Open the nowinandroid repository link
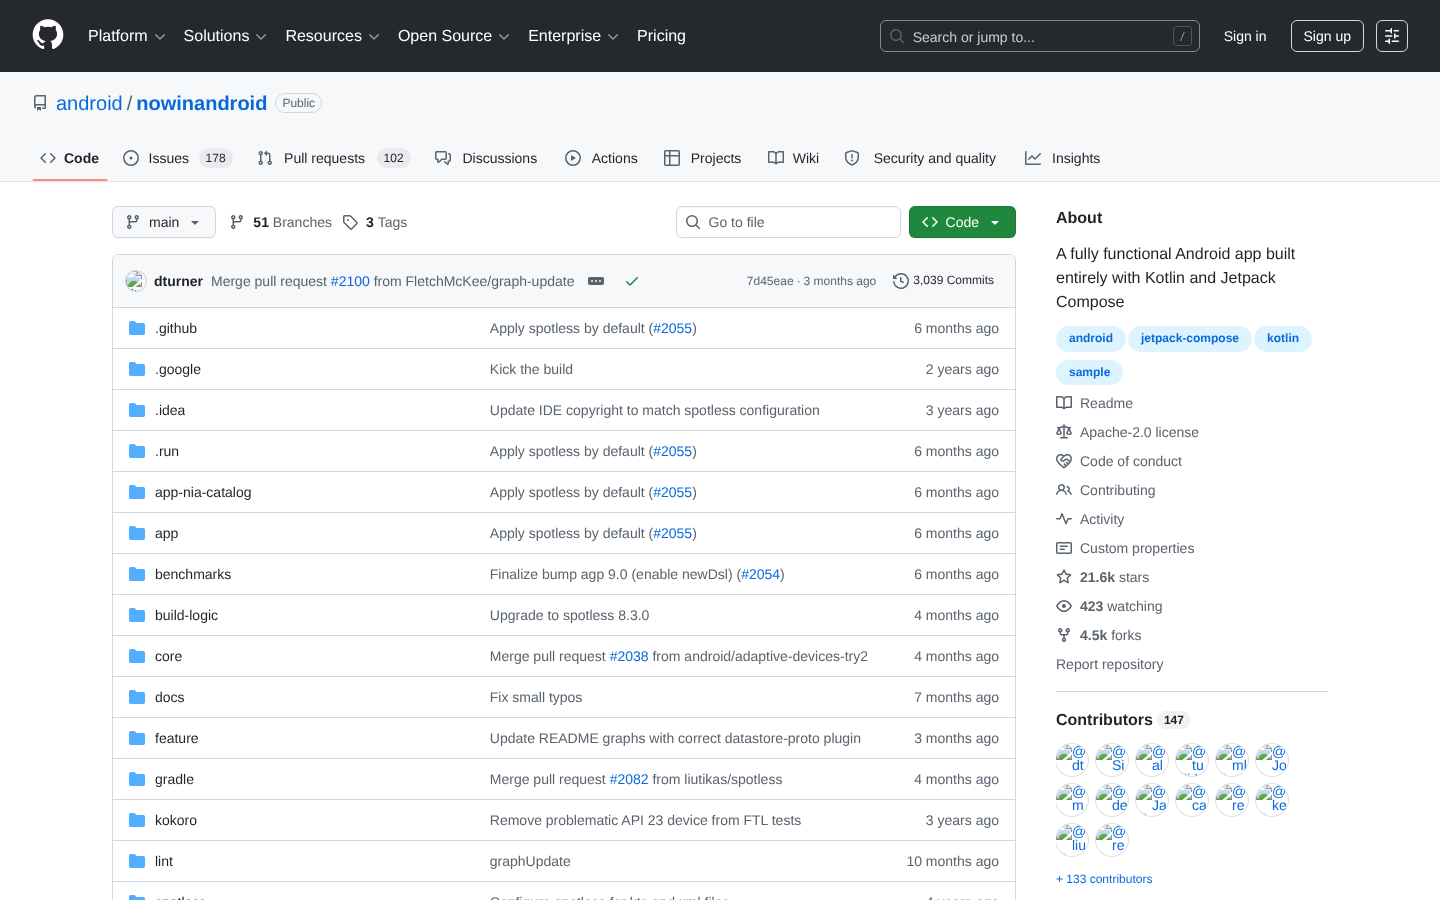Screen dimensions: 1440x900 pos(202,103)
